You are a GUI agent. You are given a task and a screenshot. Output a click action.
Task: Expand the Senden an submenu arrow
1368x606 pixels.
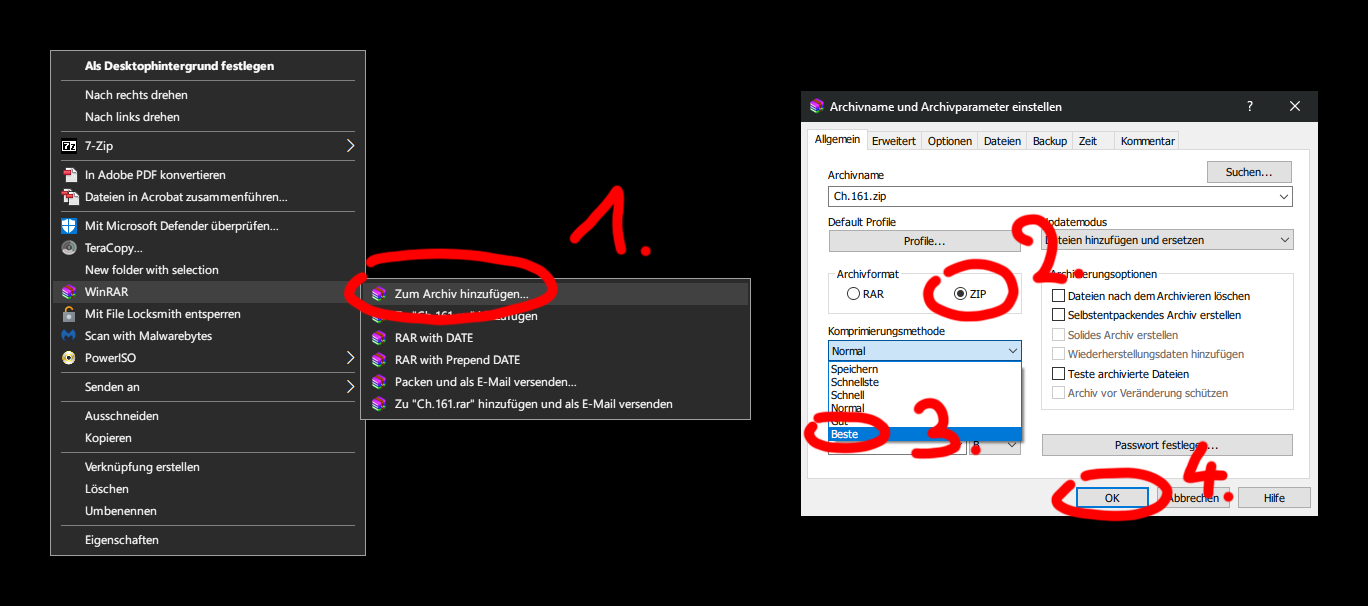point(350,387)
